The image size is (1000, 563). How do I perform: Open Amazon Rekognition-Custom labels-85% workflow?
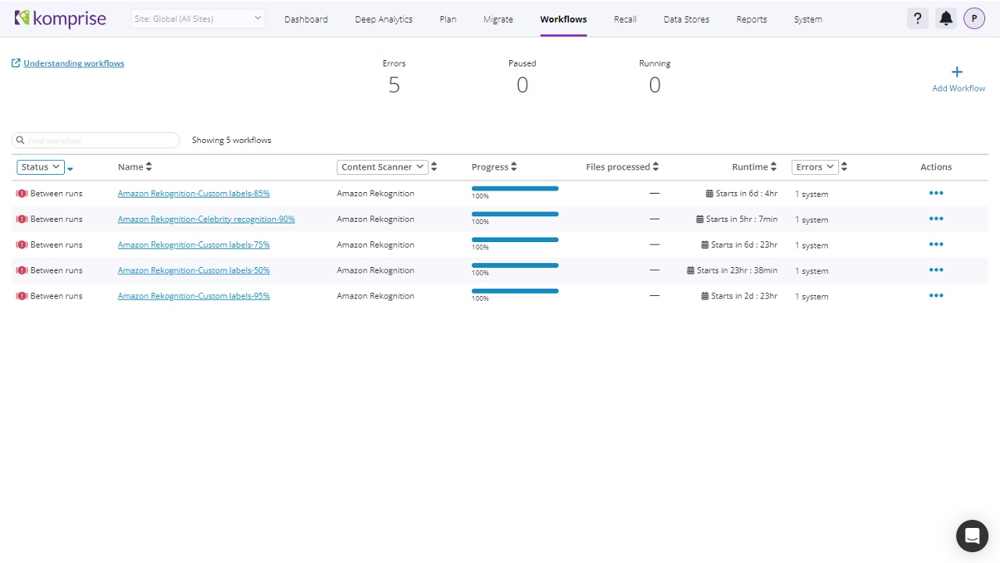(193, 193)
